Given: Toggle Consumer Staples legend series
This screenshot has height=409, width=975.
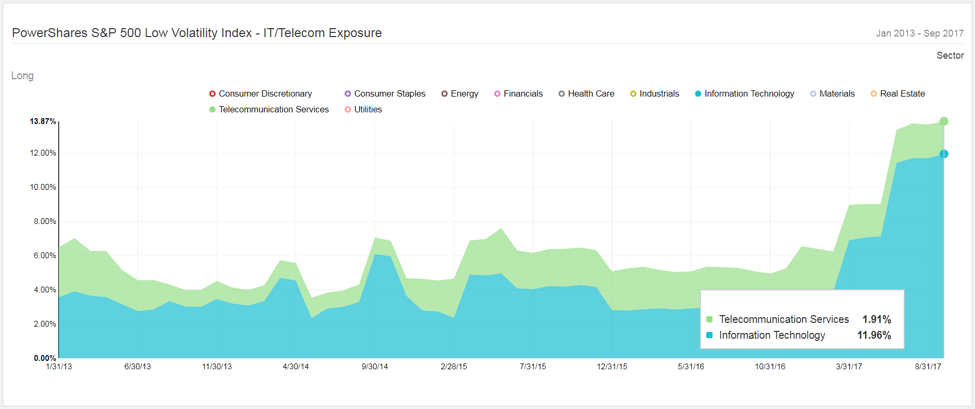Looking at the screenshot, I should (385, 94).
